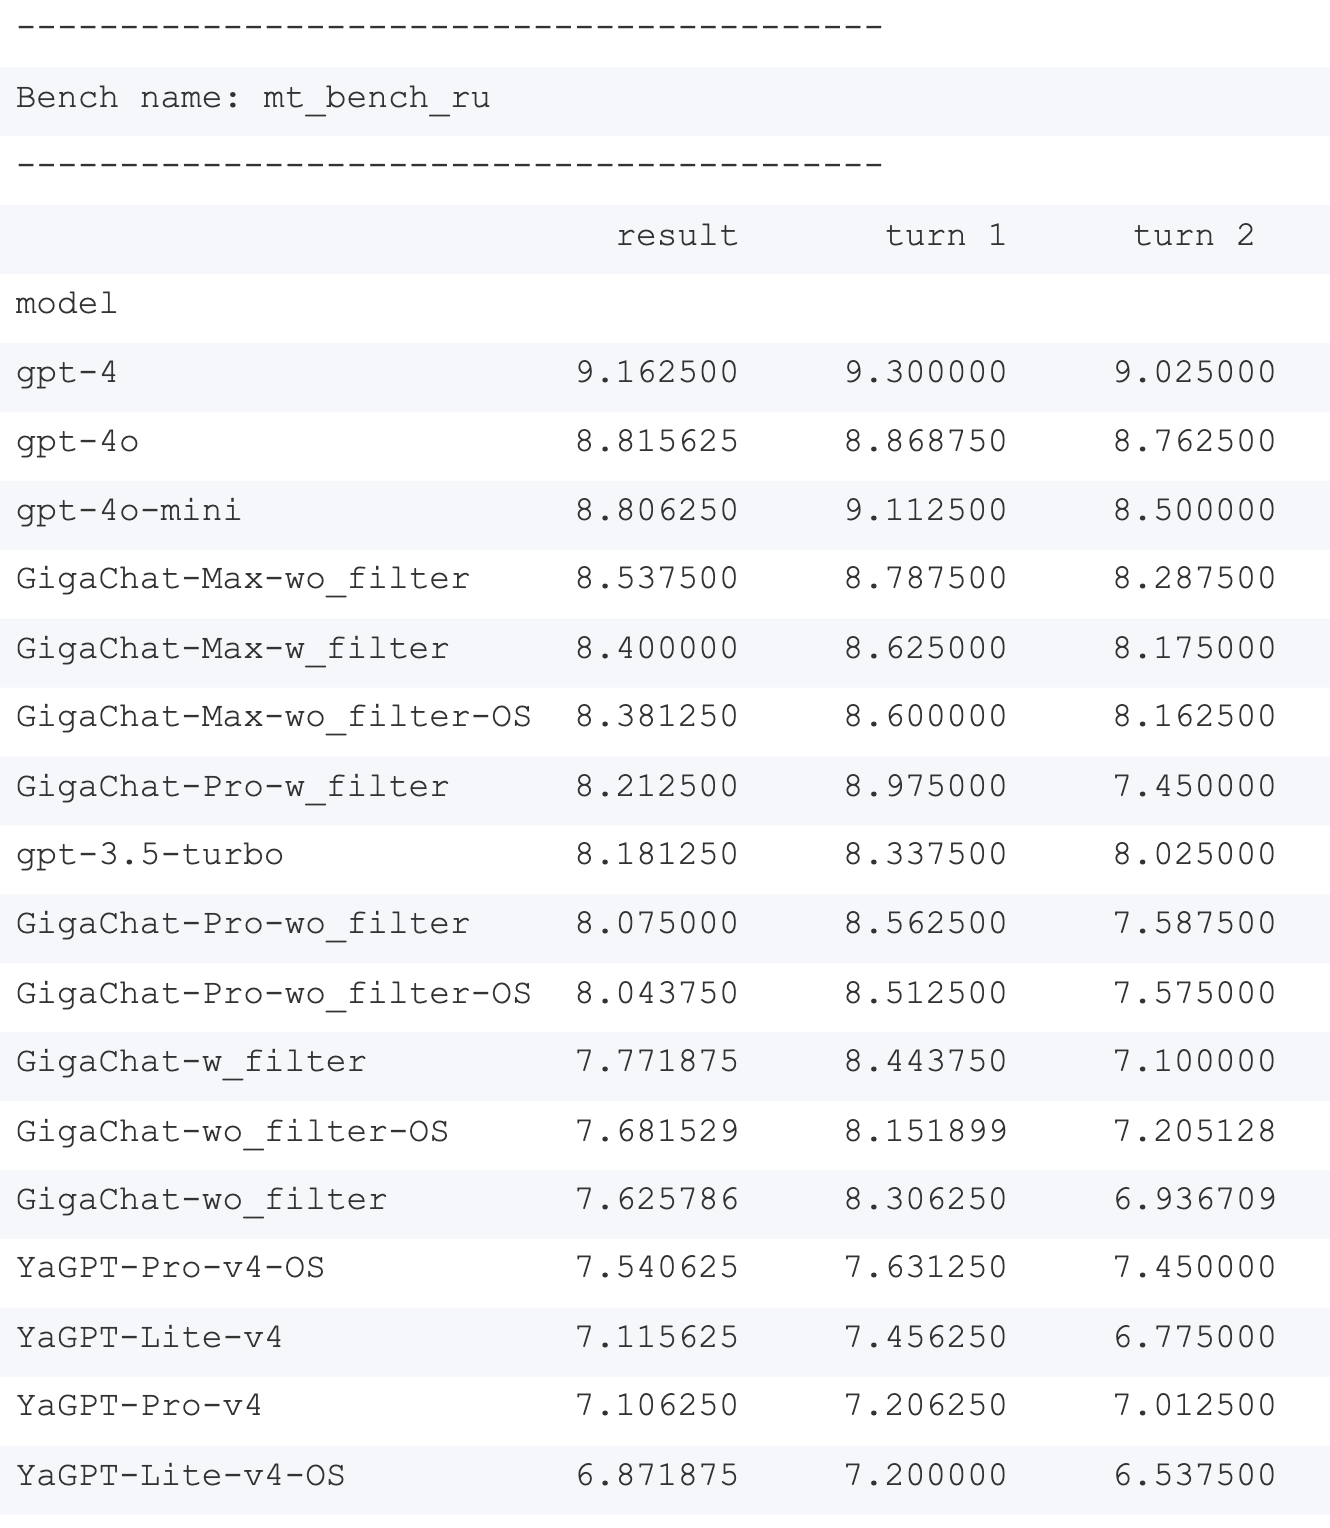Screen dimensions: 1330x1528
Task: Click turn 2 value 6.936709
Action: (x=1195, y=1200)
